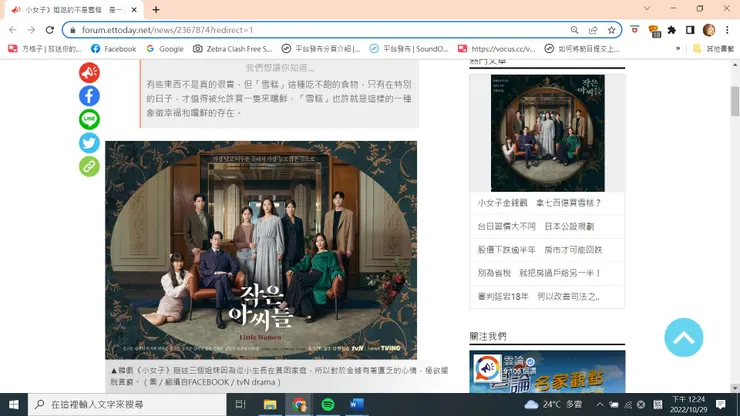The height and width of the screenshot is (416, 740).
Task: Toggle browser side panel icon
Action: tap(690, 30)
